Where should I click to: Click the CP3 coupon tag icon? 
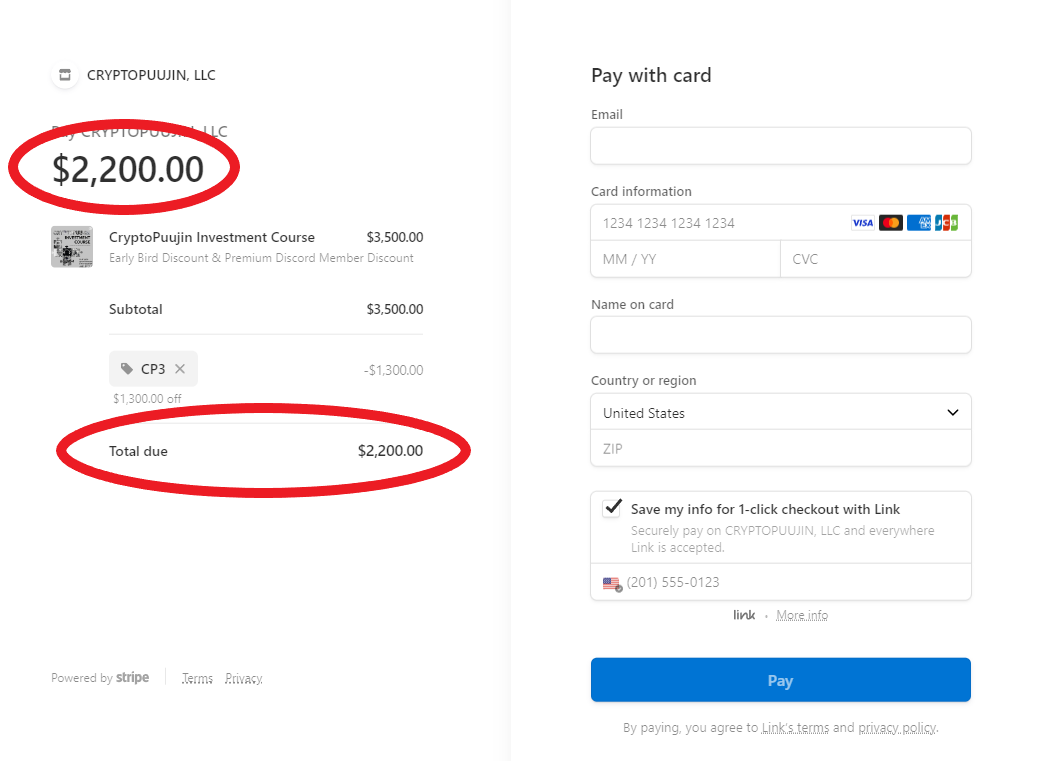(x=127, y=369)
